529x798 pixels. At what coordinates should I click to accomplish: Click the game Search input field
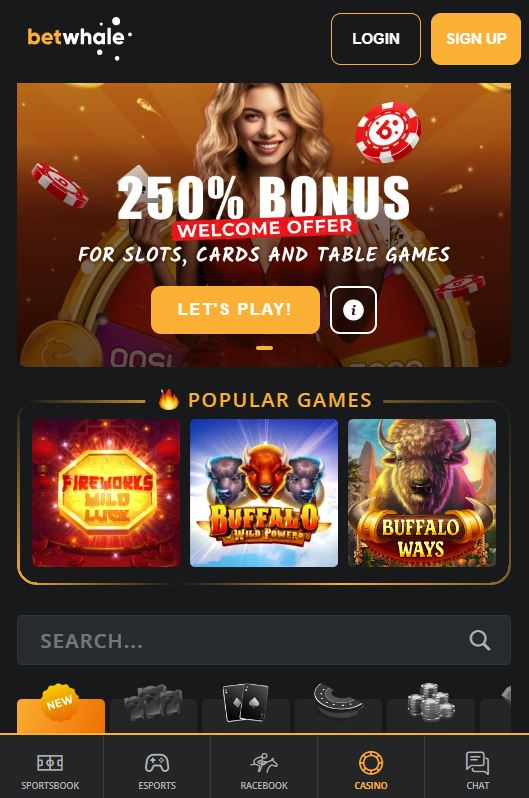tap(264, 640)
